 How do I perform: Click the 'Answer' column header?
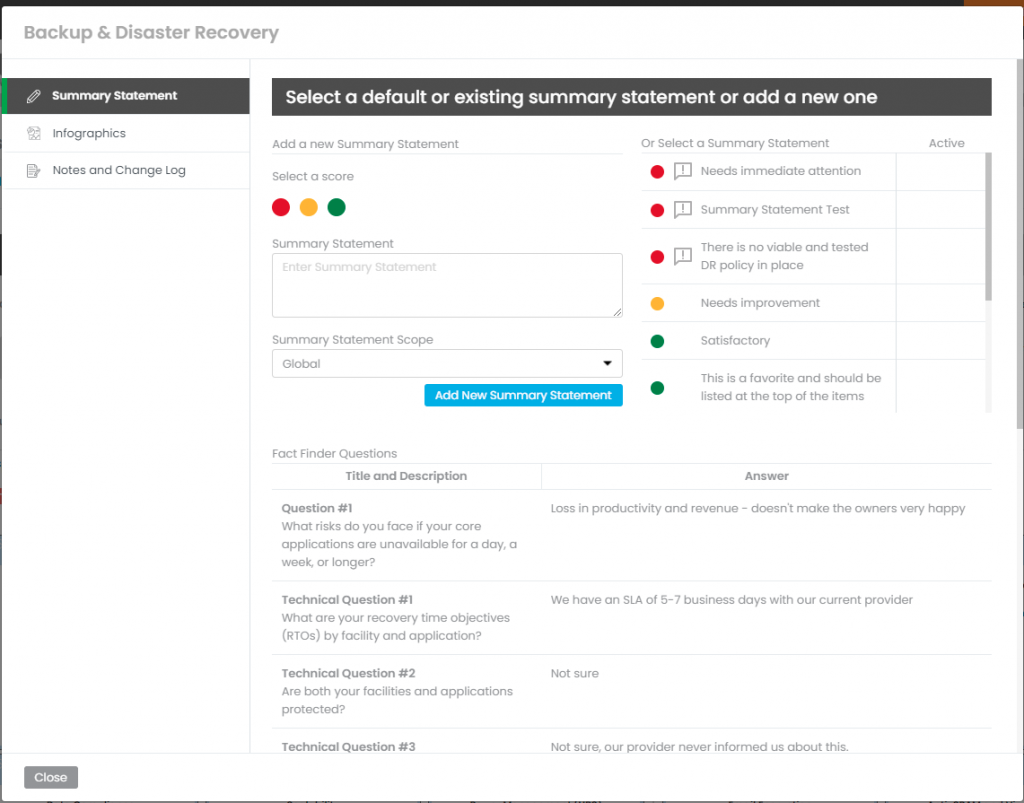point(766,476)
